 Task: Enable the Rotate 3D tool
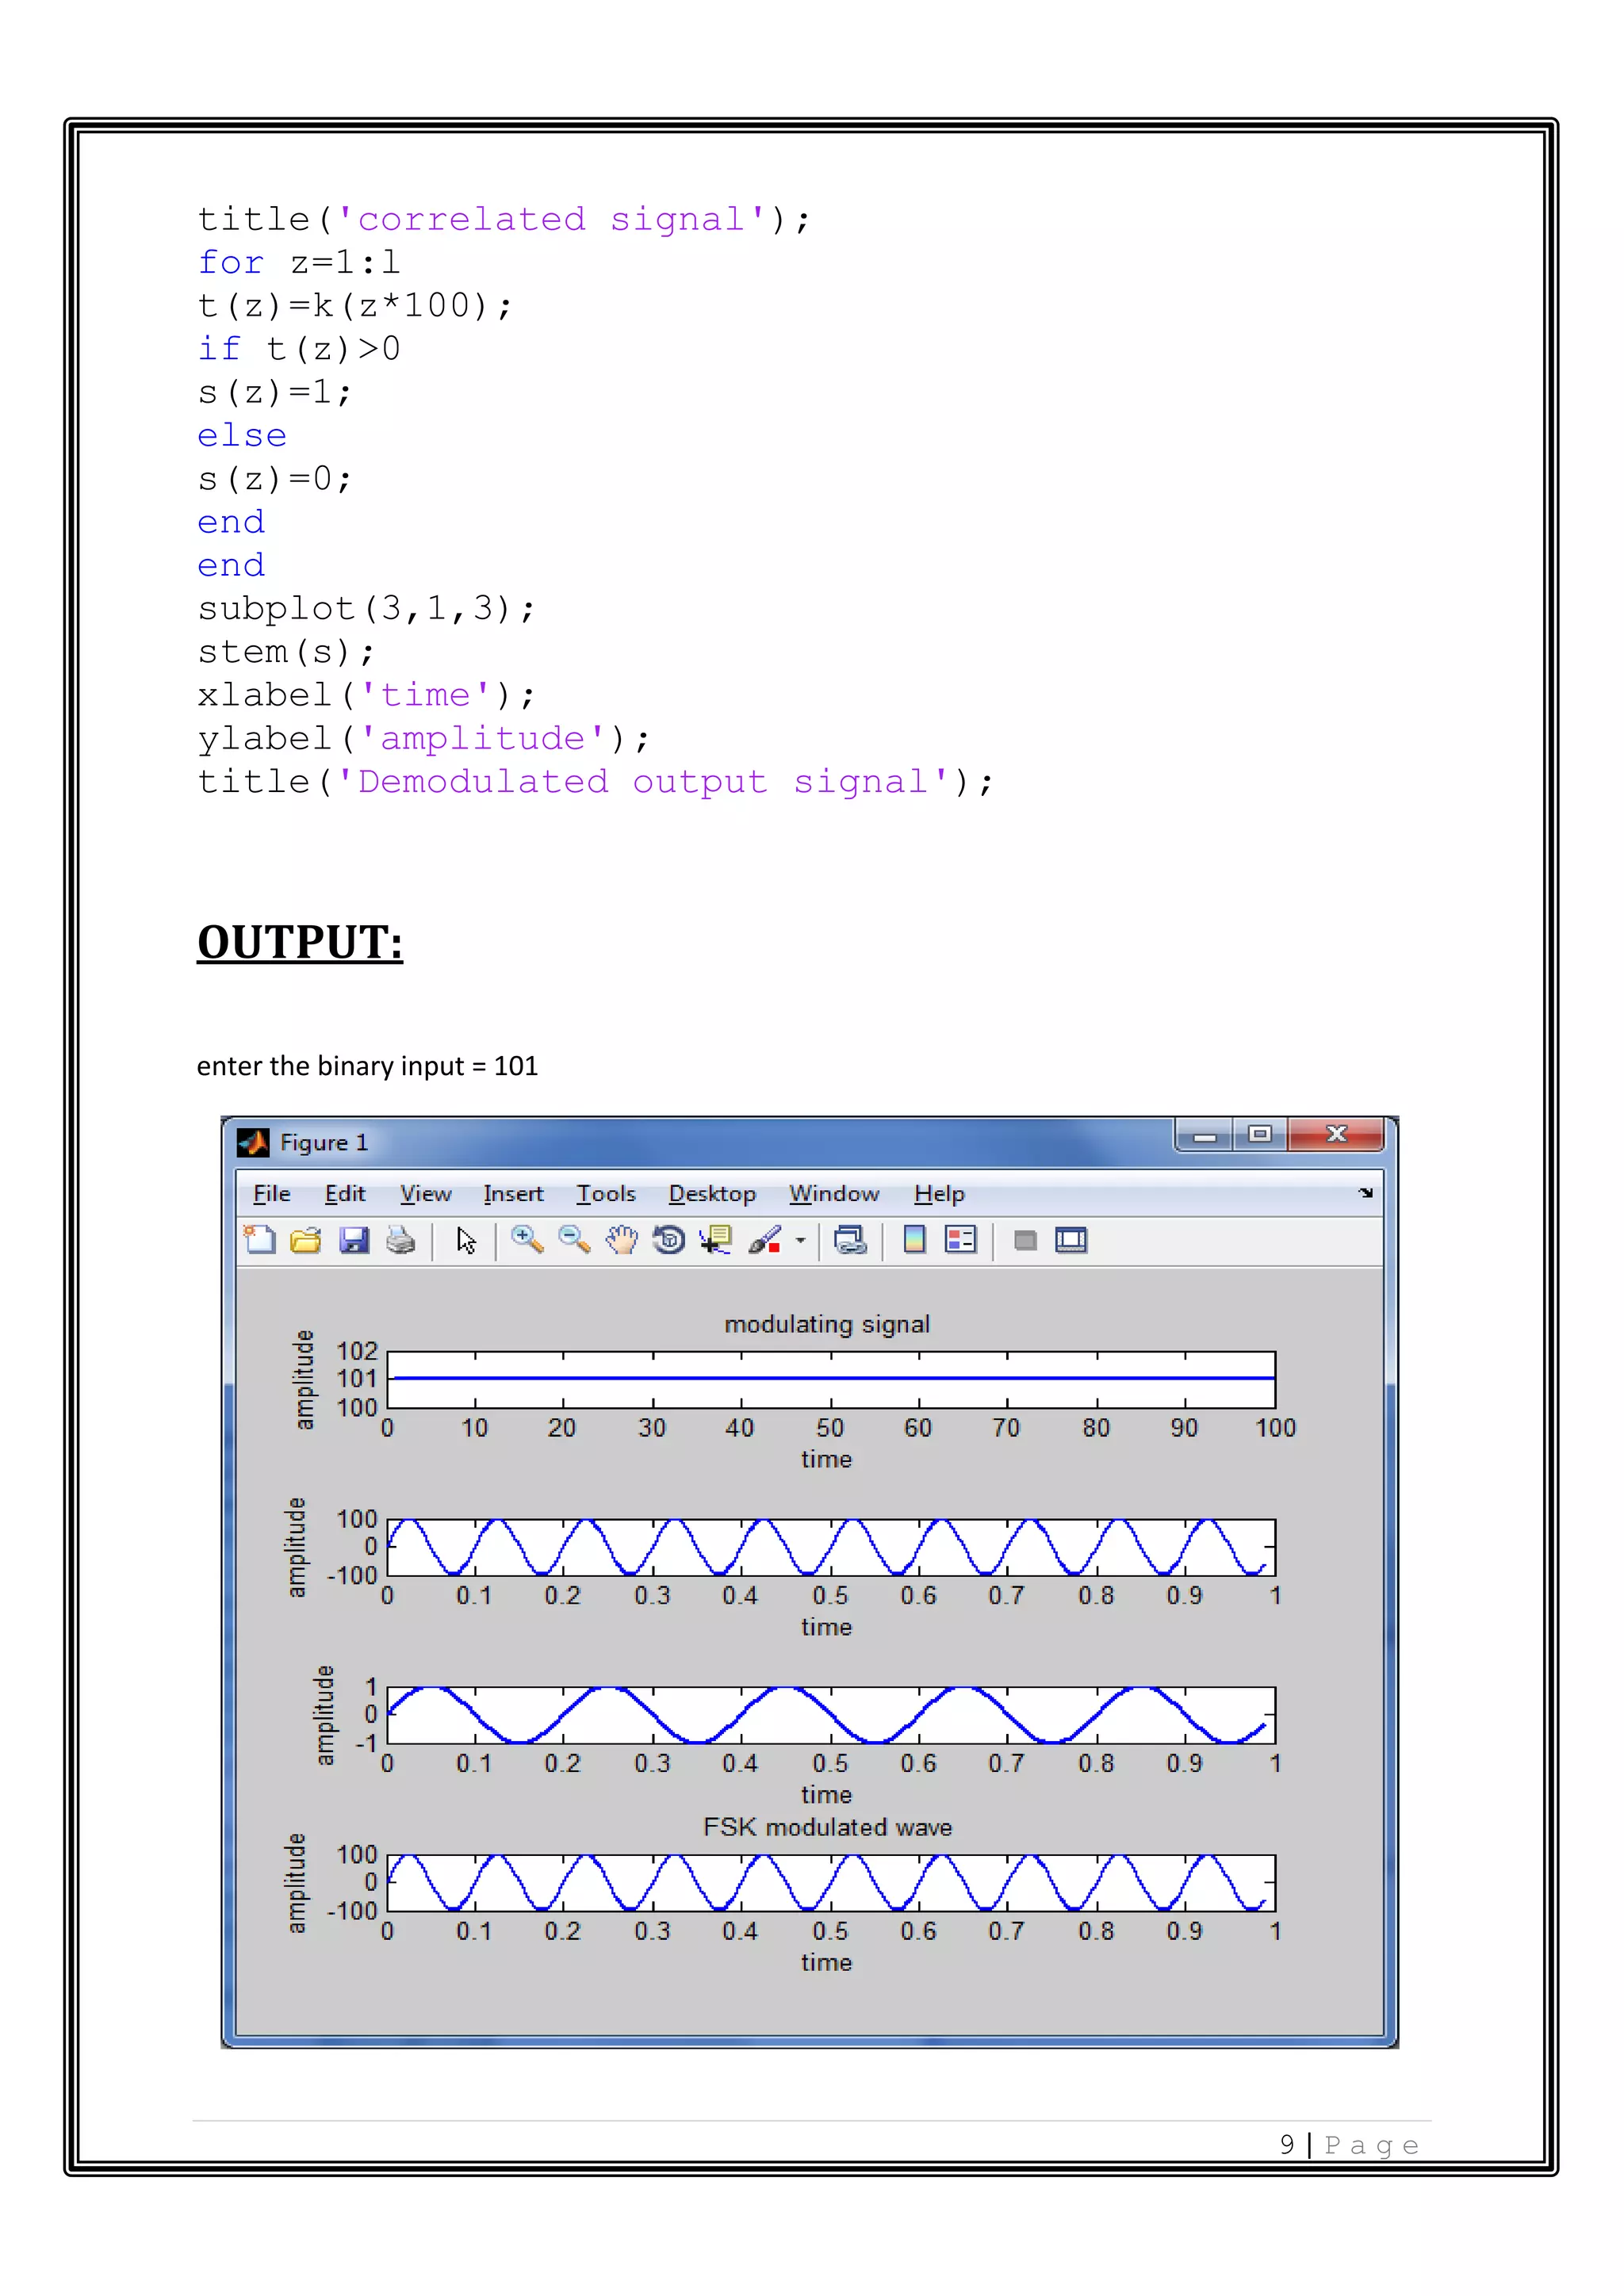(669, 1240)
